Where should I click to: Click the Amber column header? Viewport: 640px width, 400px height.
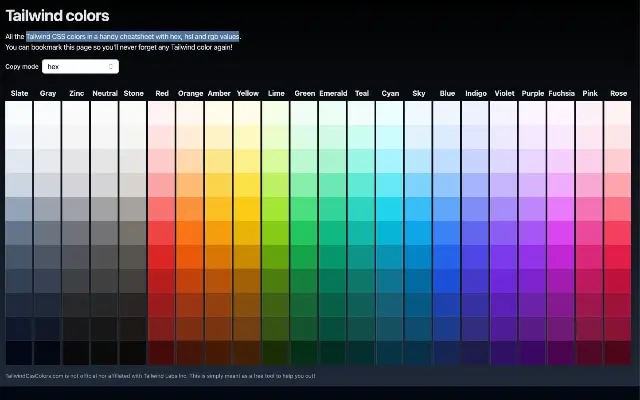(x=219, y=93)
